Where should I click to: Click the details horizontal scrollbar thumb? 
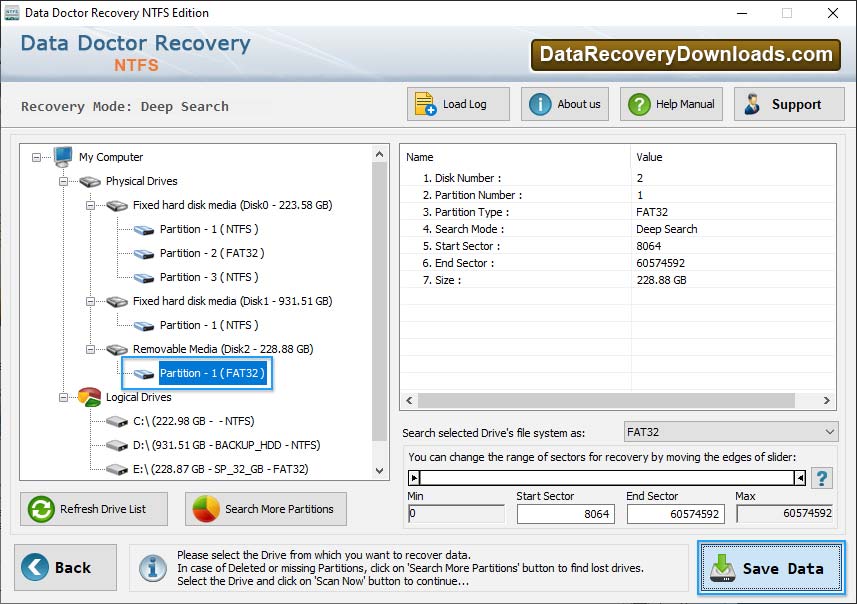606,401
